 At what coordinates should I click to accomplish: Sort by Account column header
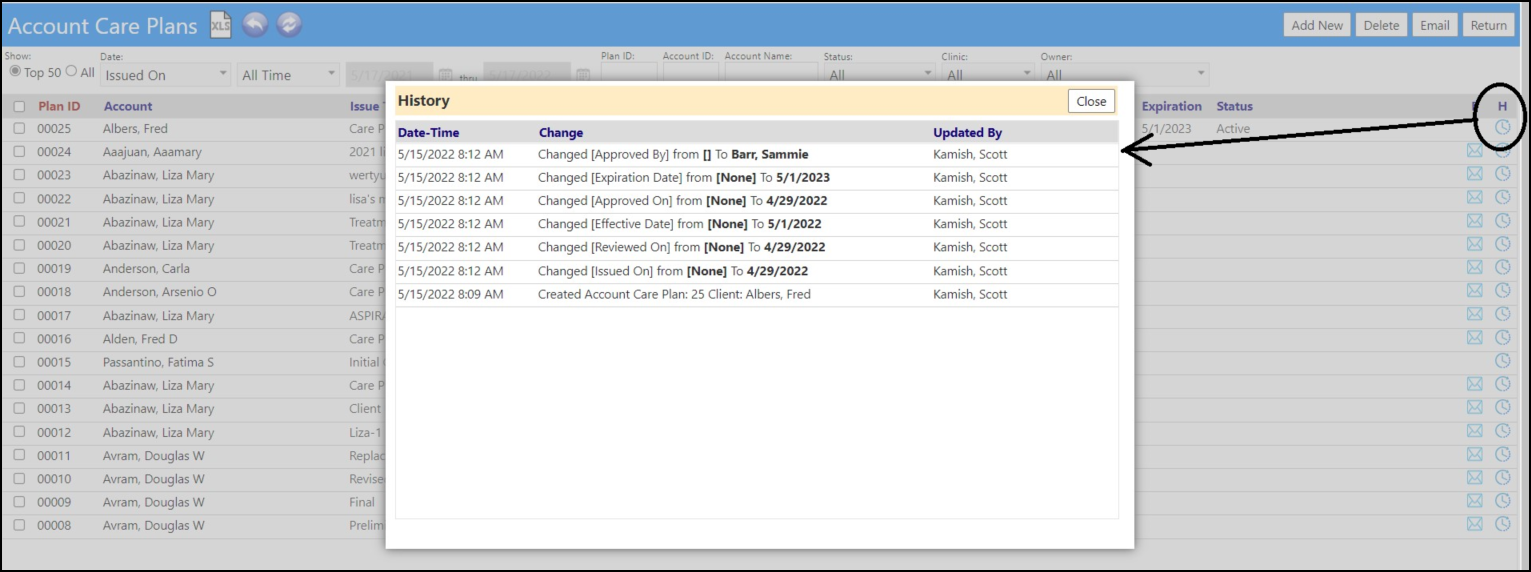click(x=128, y=106)
